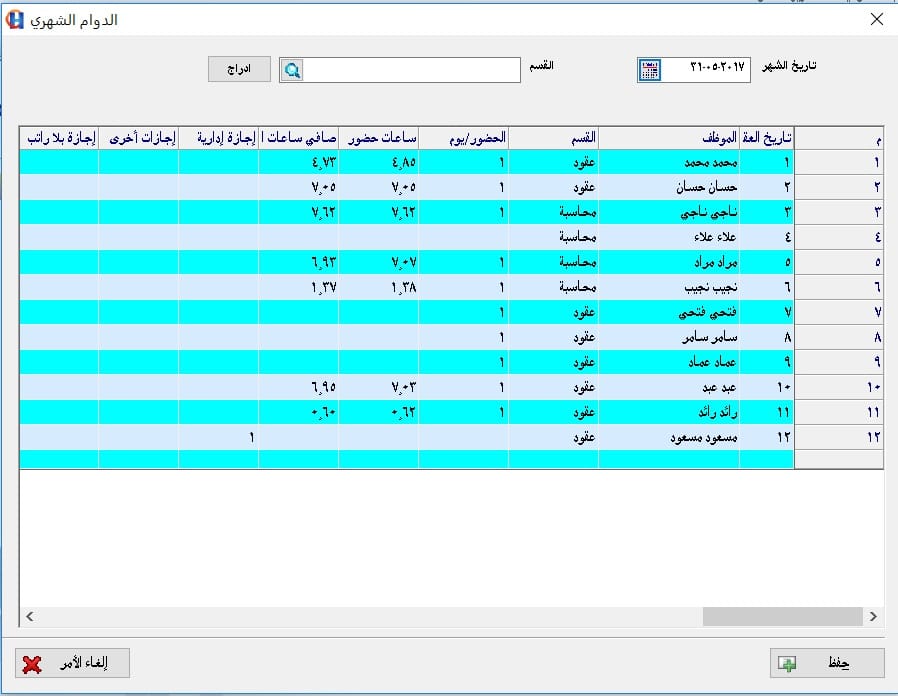The width and height of the screenshot is (898, 696).
Task: Select employee ناجي ناجي cell
Action: (x=669, y=213)
